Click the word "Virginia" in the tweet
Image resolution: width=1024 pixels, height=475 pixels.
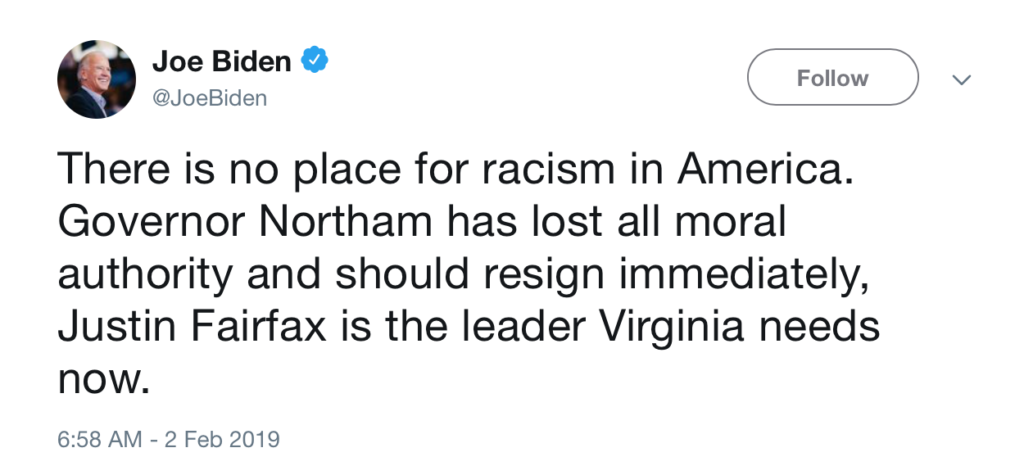click(x=672, y=329)
